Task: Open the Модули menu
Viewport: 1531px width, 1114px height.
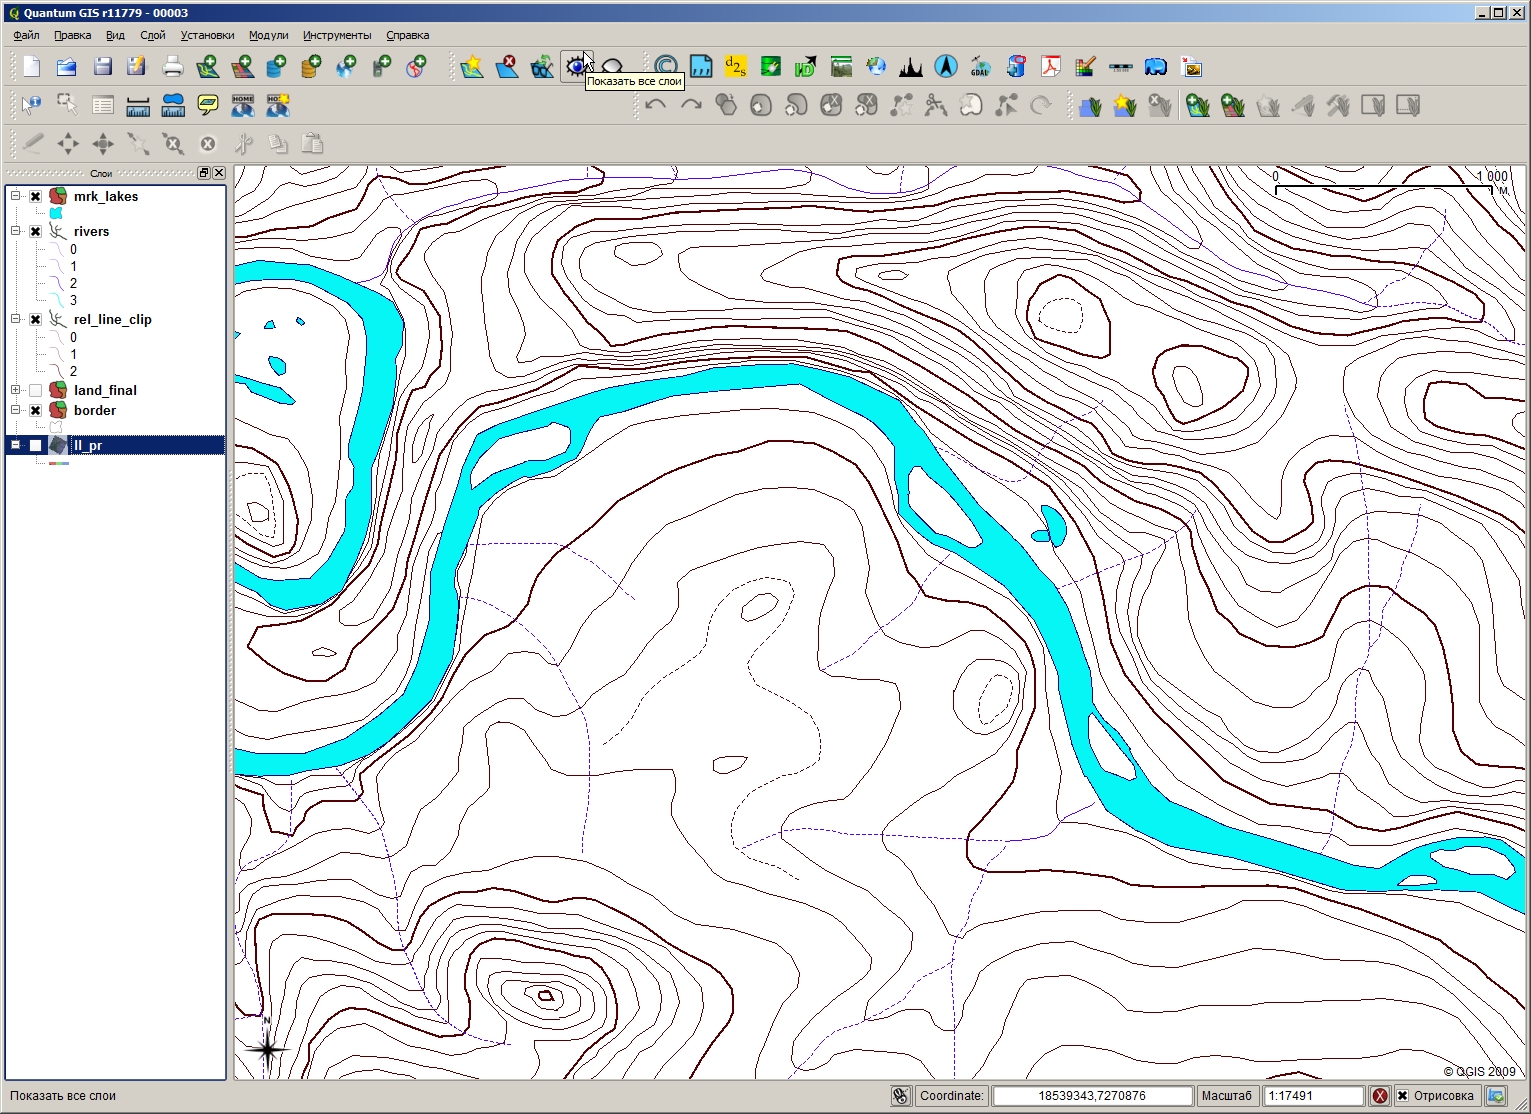Action: click(x=268, y=35)
